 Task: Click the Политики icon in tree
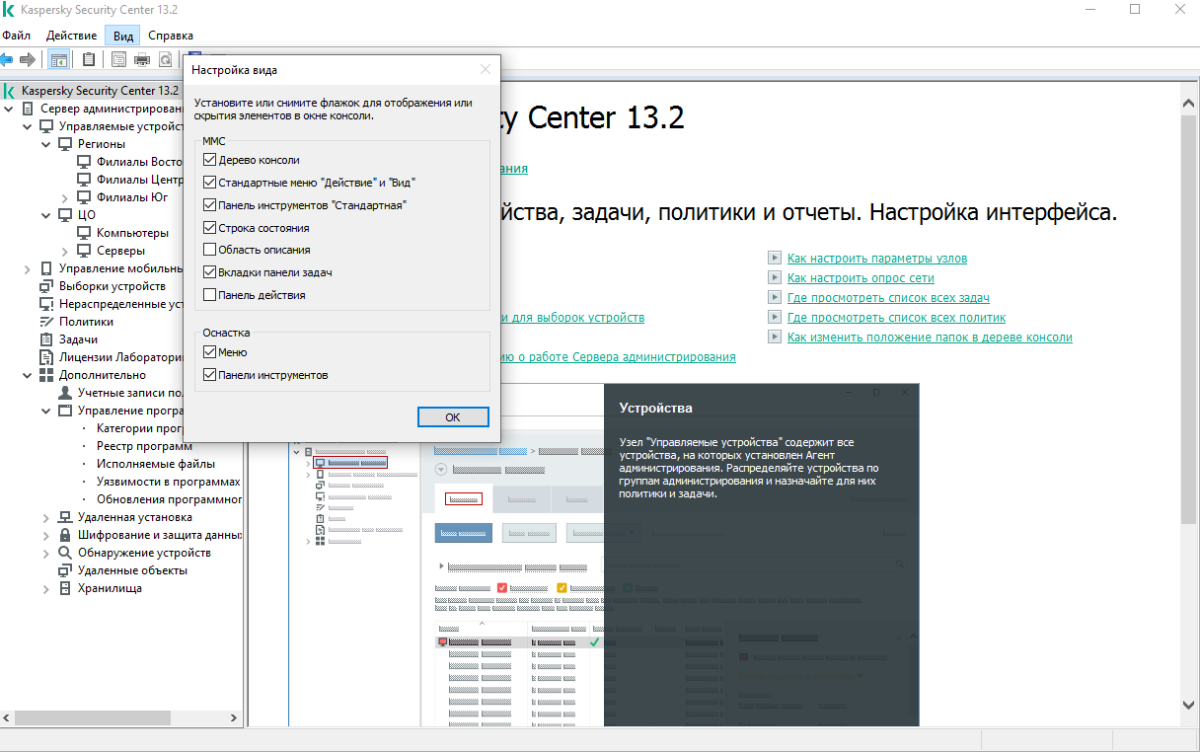click(x=47, y=322)
